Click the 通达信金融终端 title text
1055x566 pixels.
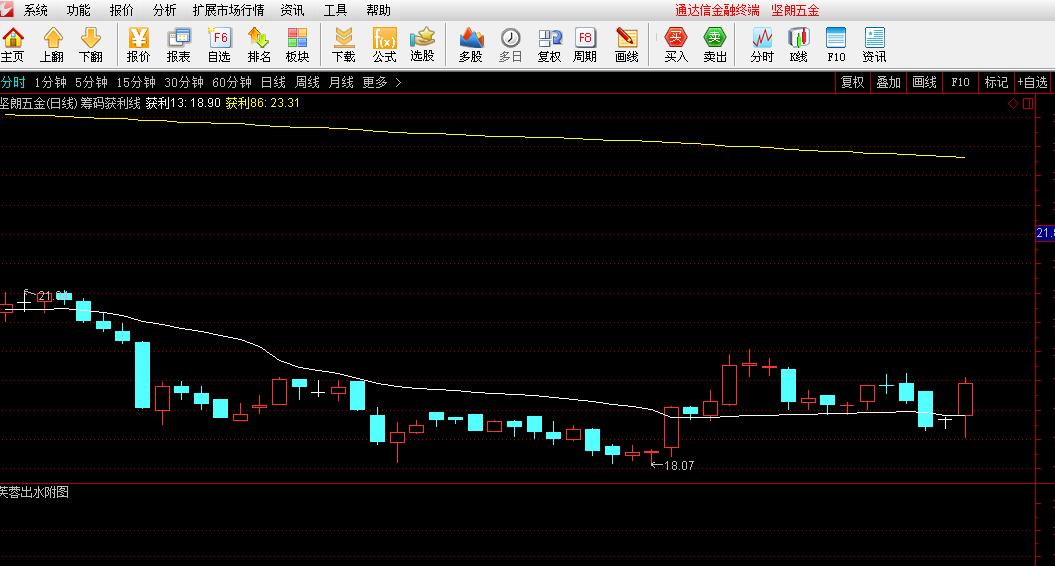pos(717,10)
